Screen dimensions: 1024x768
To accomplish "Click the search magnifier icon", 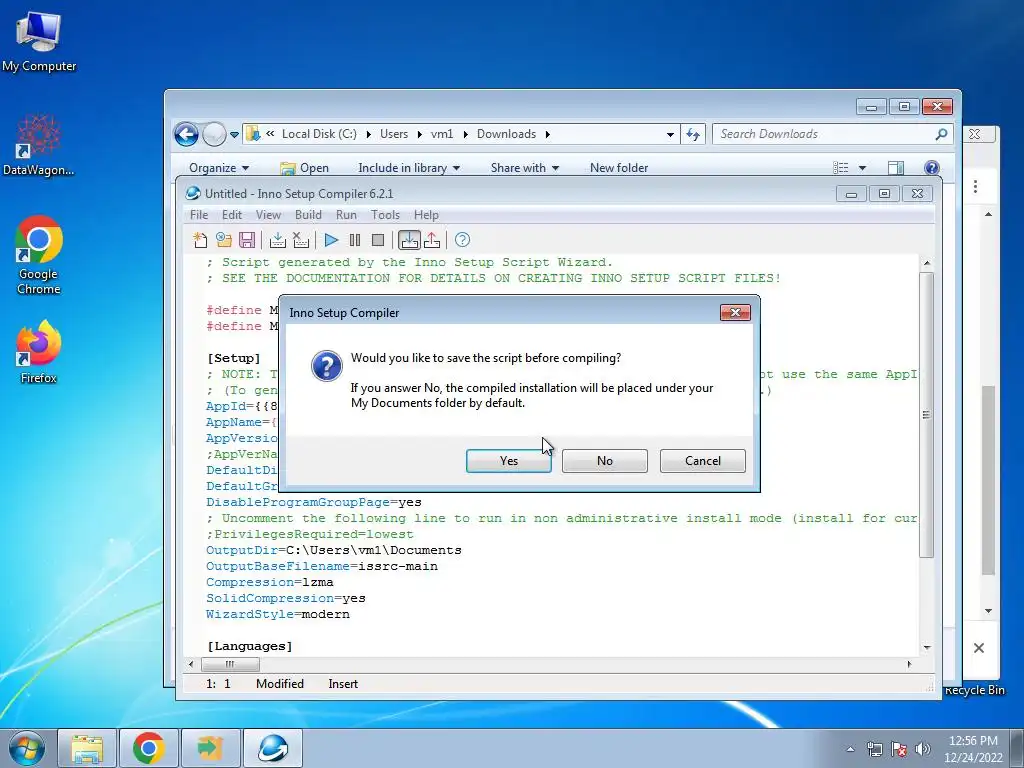I will (x=941, y=134).
